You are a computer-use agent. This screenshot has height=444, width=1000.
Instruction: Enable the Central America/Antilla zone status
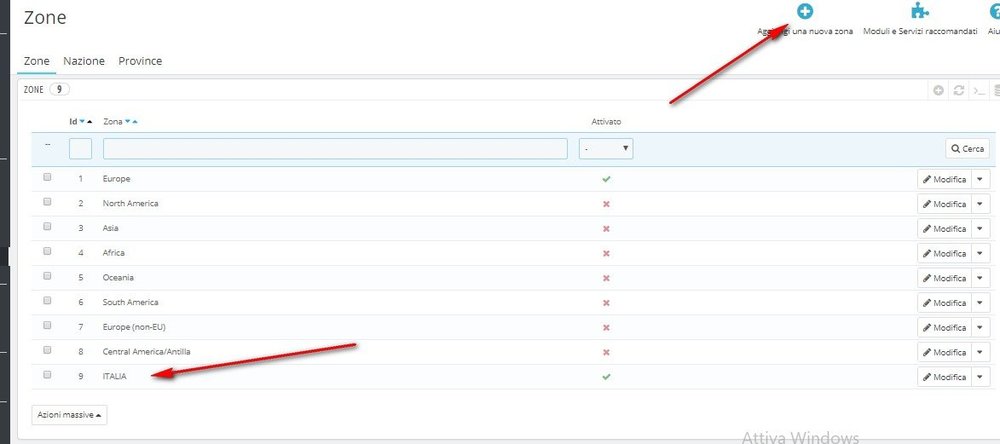606,352
